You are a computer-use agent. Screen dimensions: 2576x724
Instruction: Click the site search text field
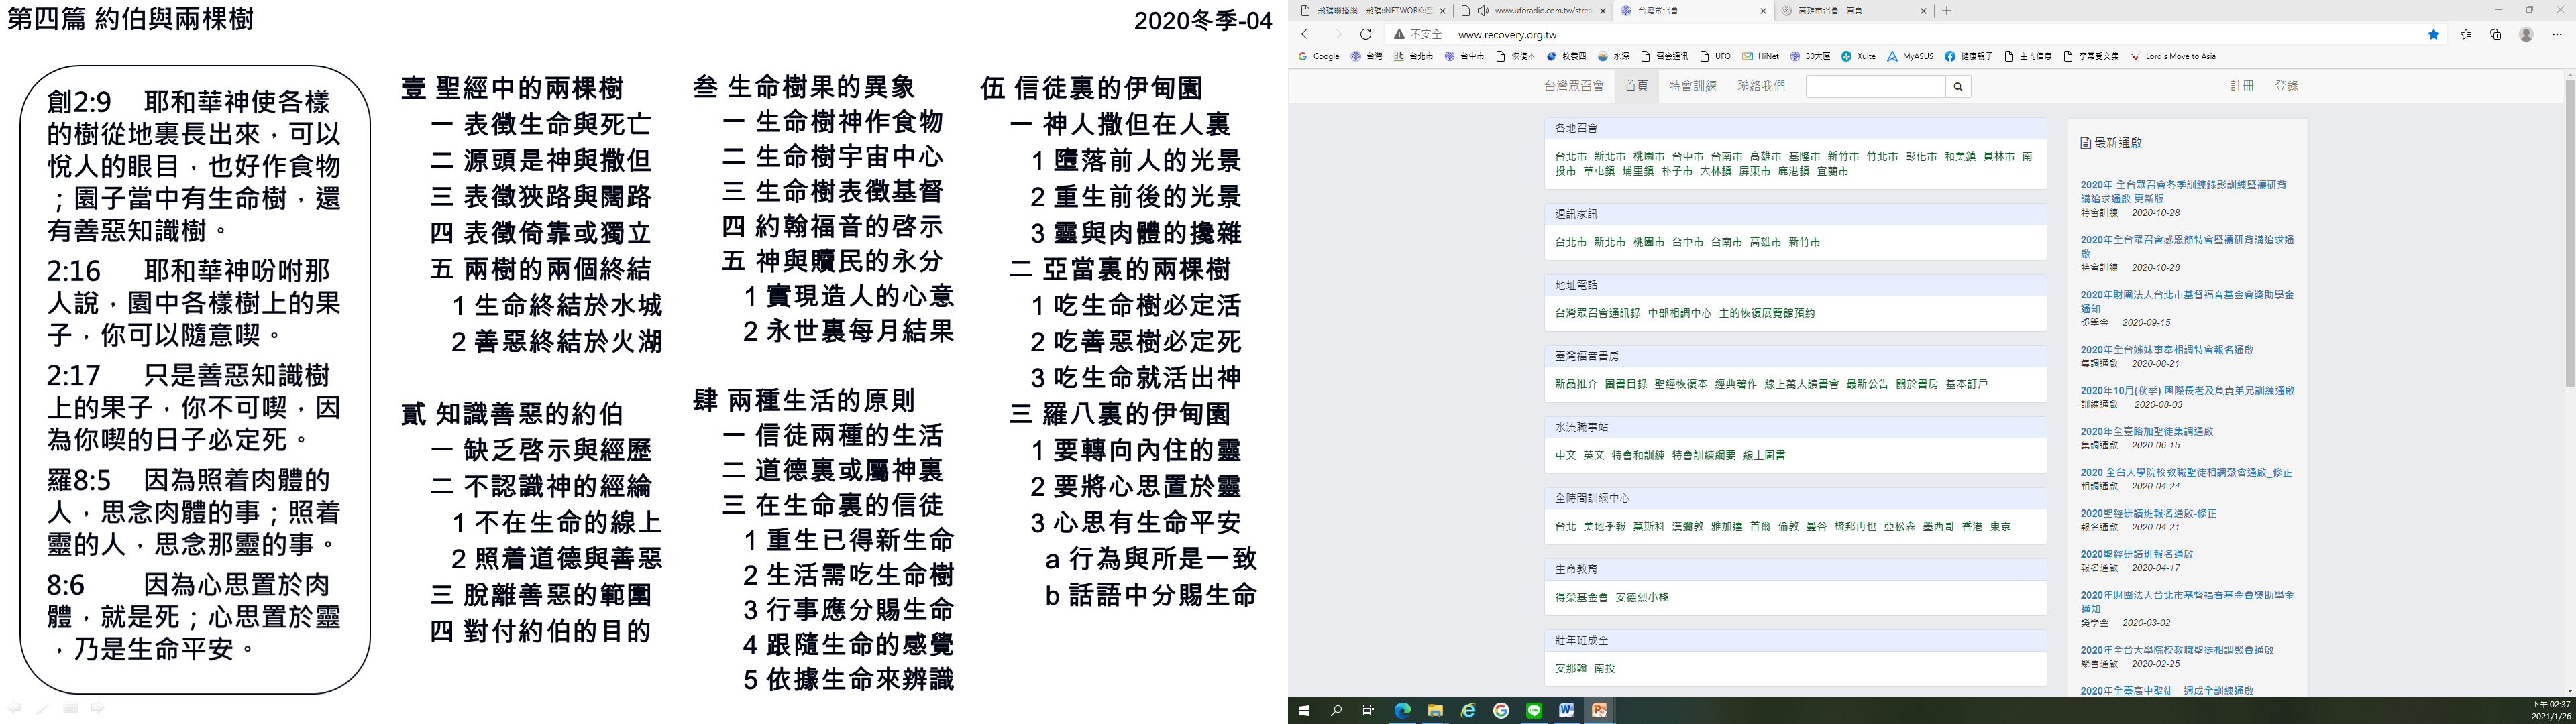tap(1875, 87)
